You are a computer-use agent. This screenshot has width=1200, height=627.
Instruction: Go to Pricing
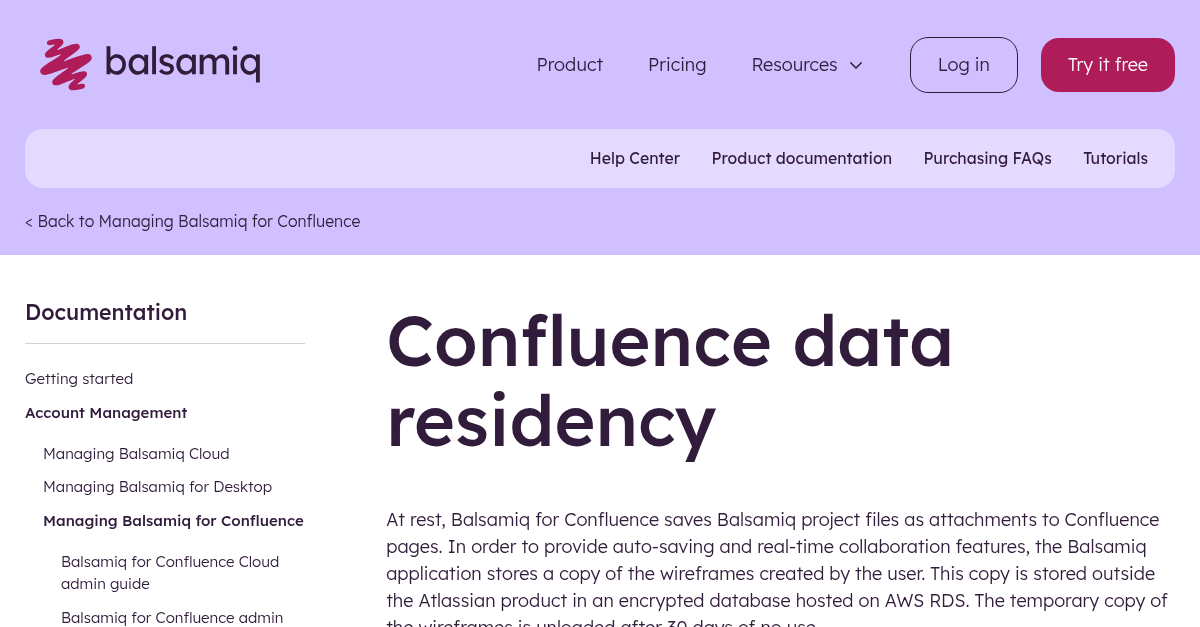[x=677, y=65]
